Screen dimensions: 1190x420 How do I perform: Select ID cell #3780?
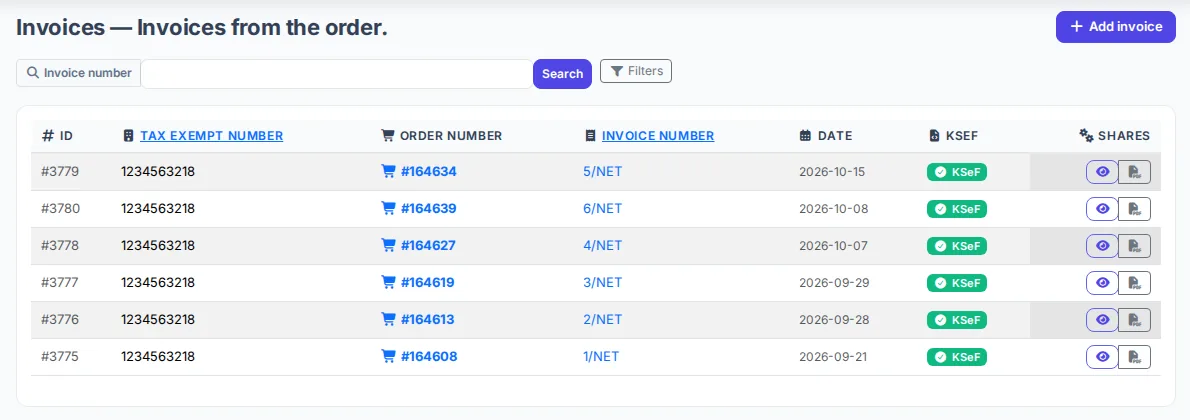(x=60, y=209)
